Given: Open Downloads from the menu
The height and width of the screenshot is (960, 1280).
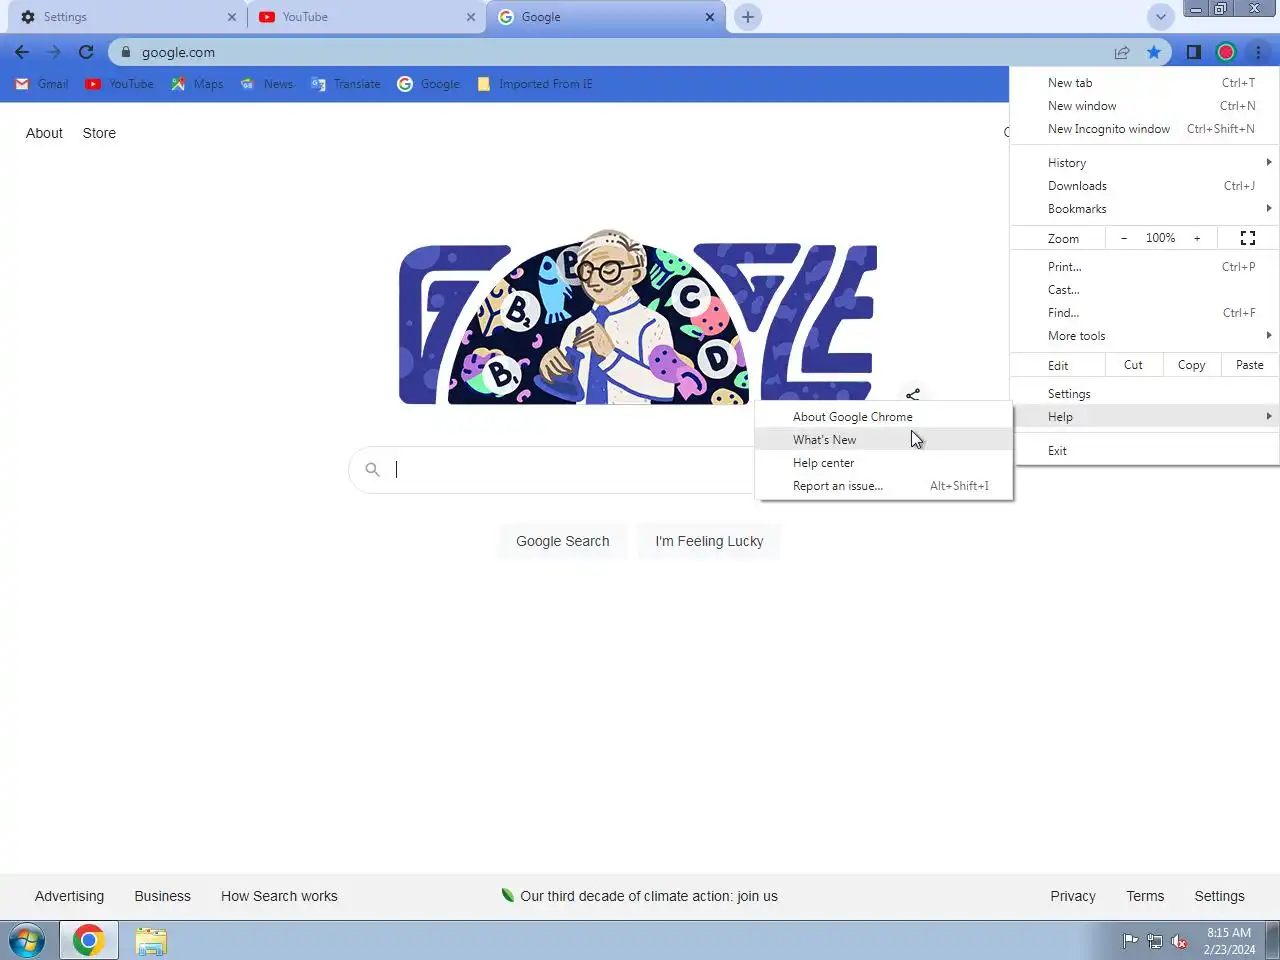Looking at the screenshot, I should pyautogui.click(x=1144, y=186).
